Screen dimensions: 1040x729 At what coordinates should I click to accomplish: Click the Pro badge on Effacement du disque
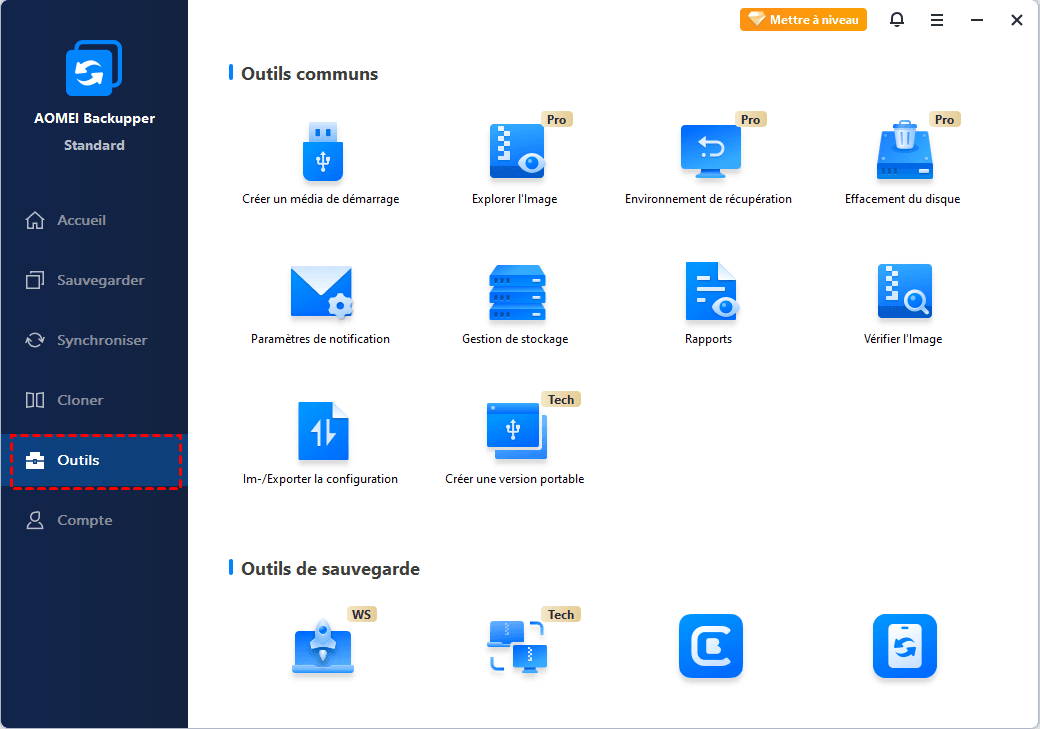tap(945, 119)
